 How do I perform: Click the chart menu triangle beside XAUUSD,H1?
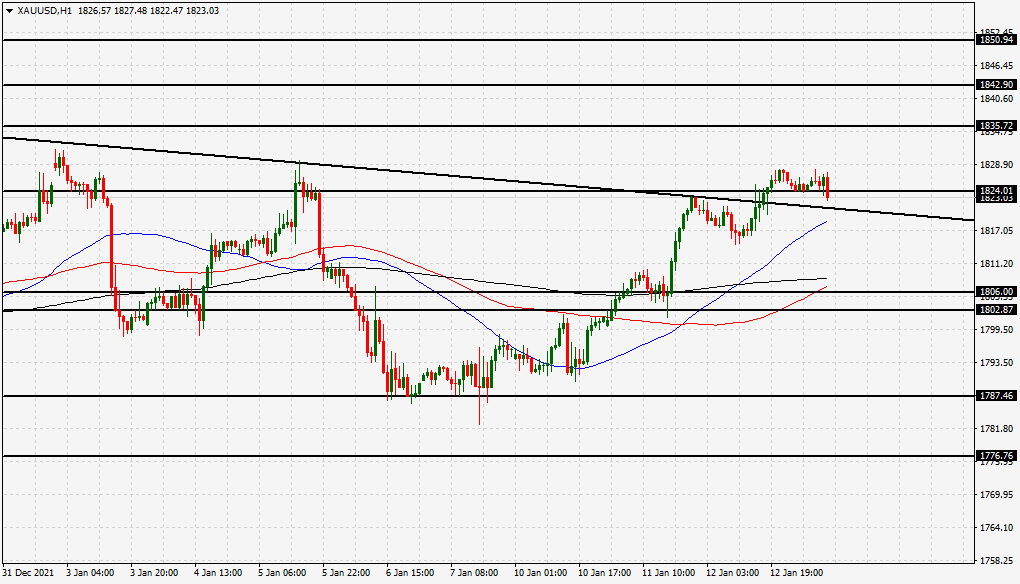tap(9, 10)
